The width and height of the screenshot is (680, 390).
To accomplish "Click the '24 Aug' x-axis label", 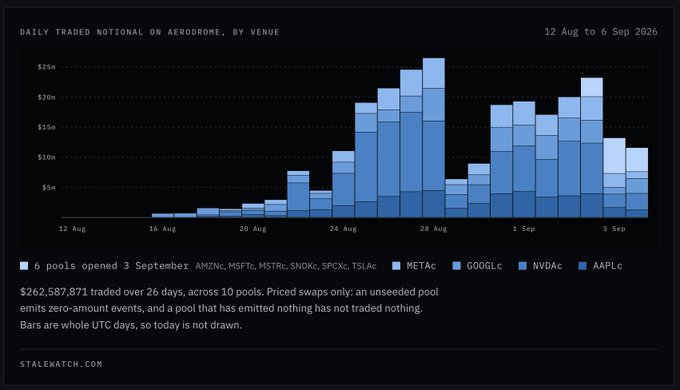I will point(343,229).
